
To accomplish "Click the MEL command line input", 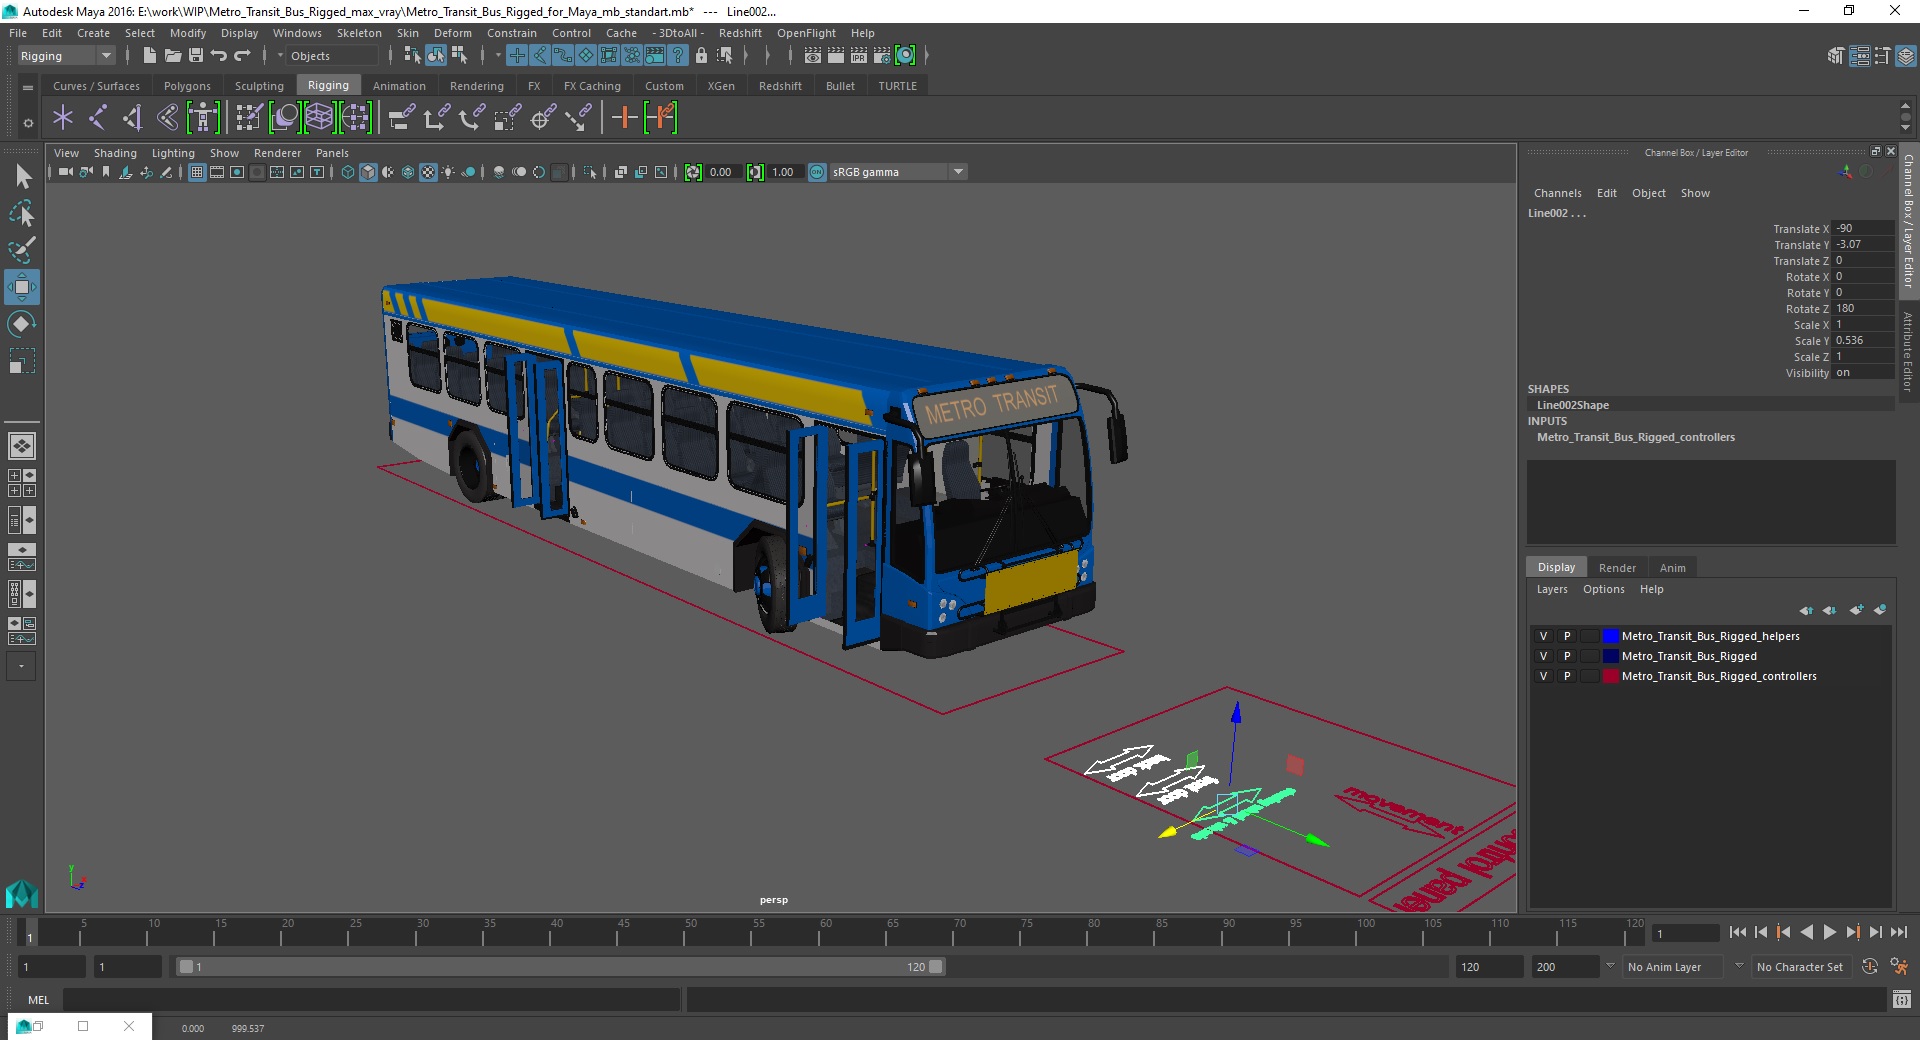I will [371, 999].
